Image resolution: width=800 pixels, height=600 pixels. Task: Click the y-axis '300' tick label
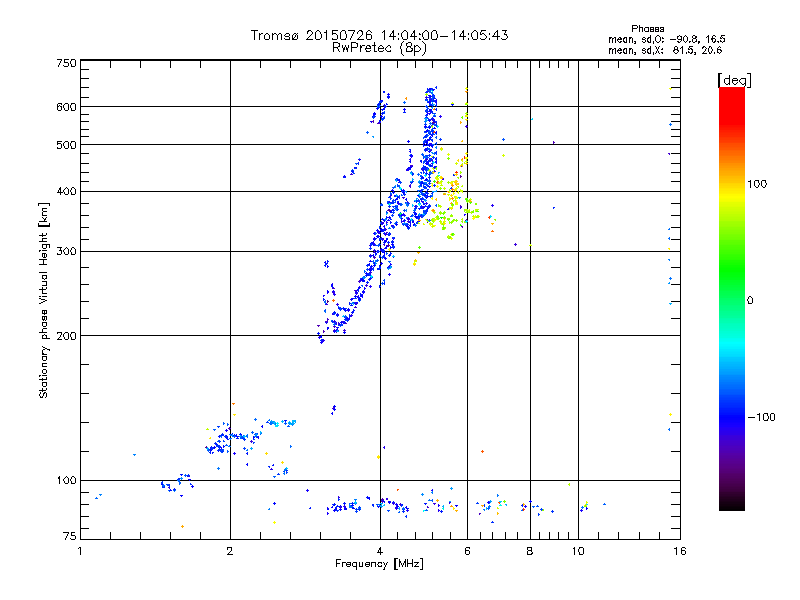[x=66, y=251]
